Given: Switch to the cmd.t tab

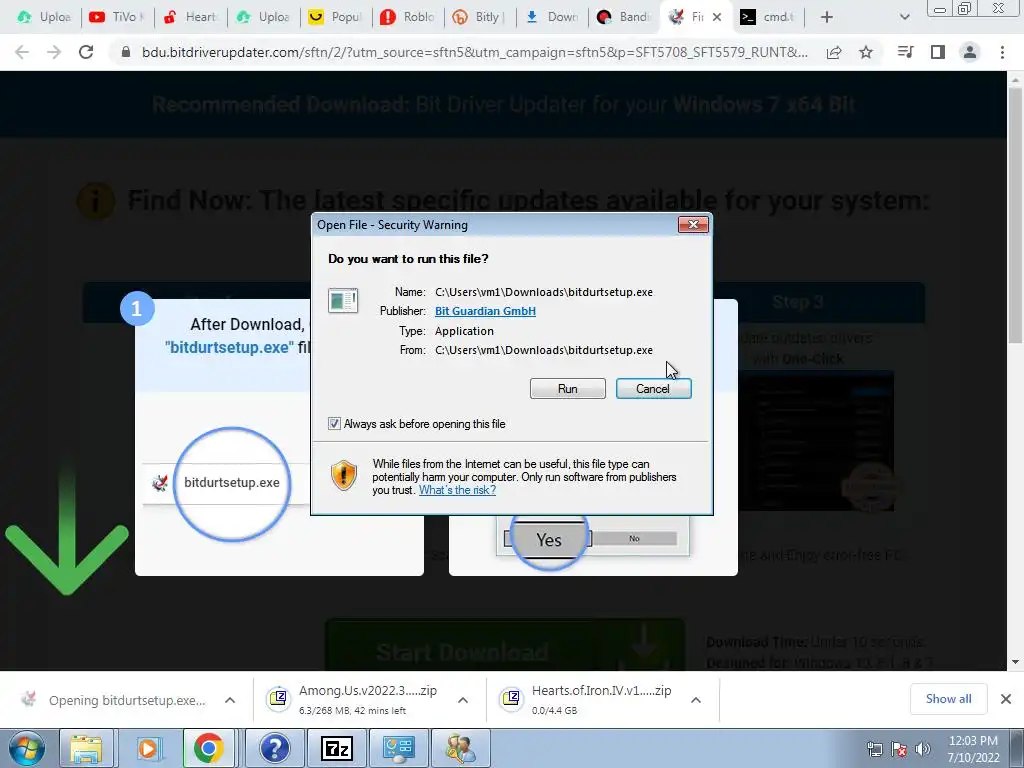Looking at the screenshot, I should point(768,17).
